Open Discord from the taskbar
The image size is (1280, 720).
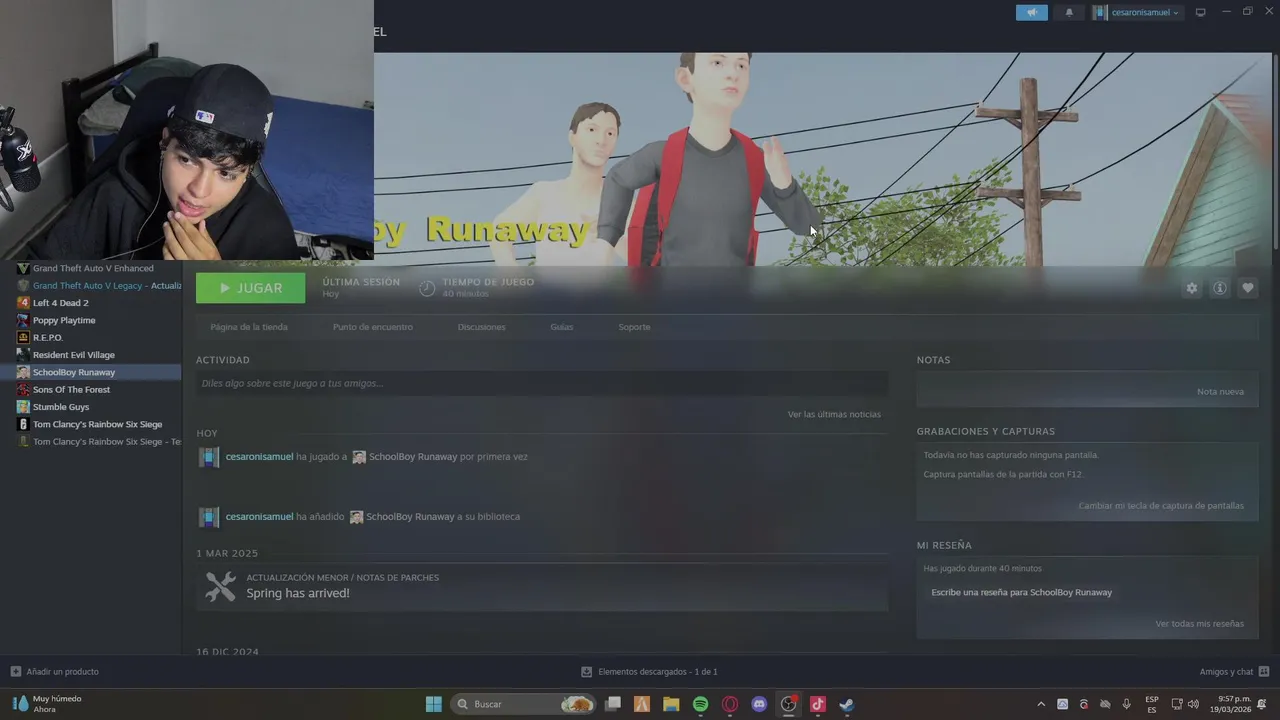(759, 704)
